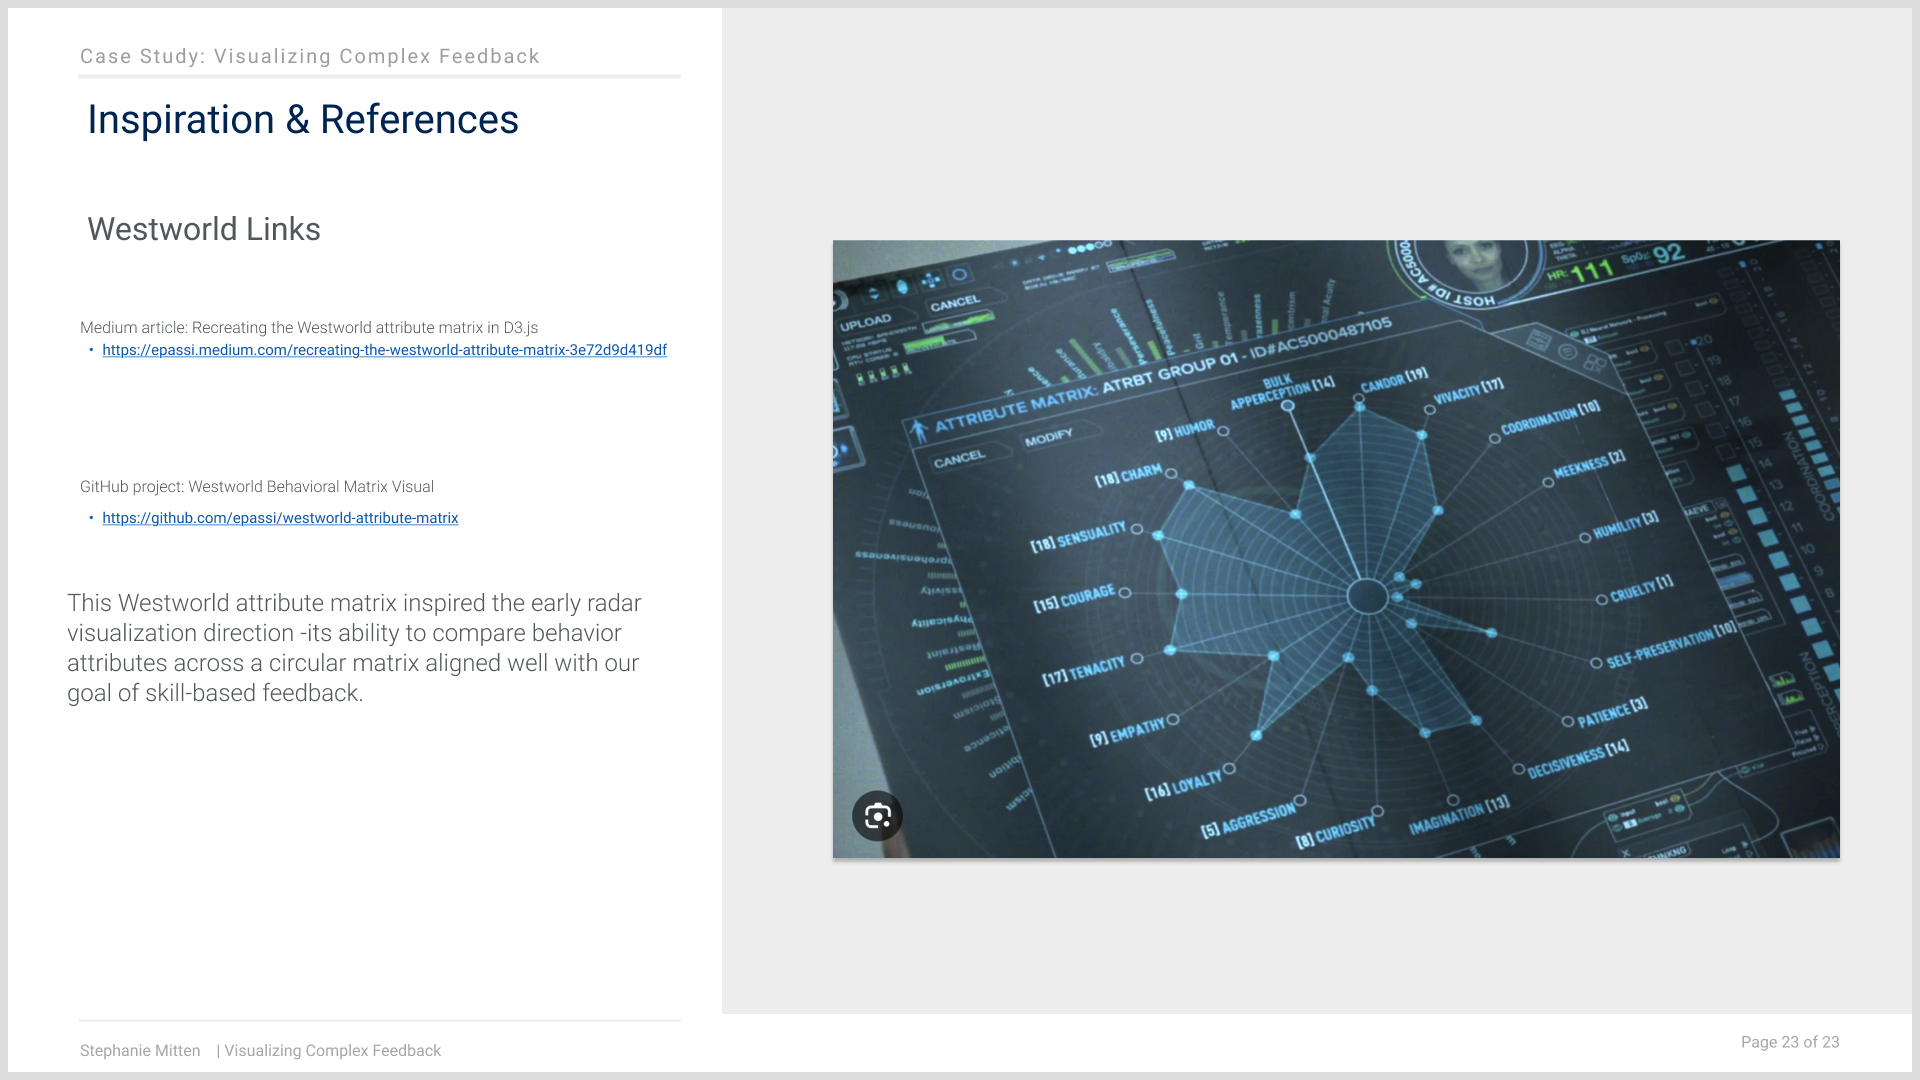The height and width of the screenshot is (1080, 1920).
Task: Open the Medium article link on epassi.medium.com
Action: point(384,350)
